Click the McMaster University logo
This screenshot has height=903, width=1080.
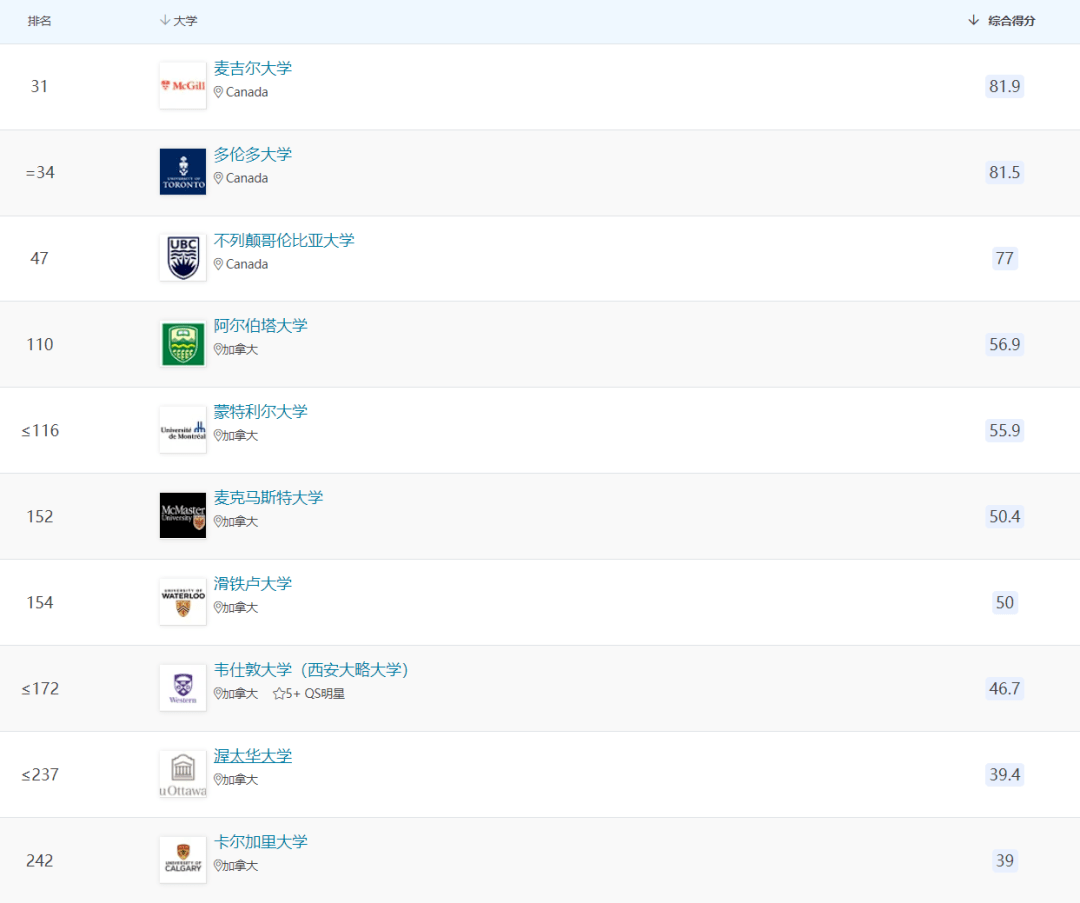click(x=183, y=516)
